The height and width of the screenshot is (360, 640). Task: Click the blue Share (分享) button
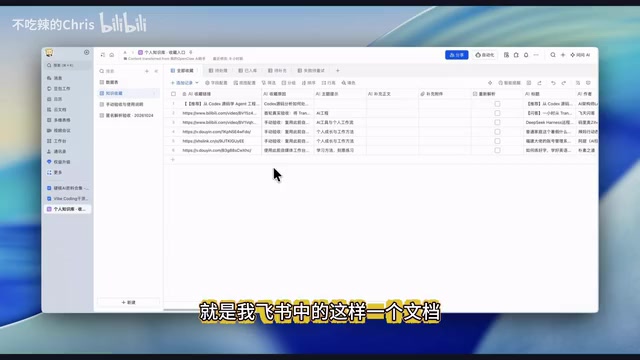point(456,55)
